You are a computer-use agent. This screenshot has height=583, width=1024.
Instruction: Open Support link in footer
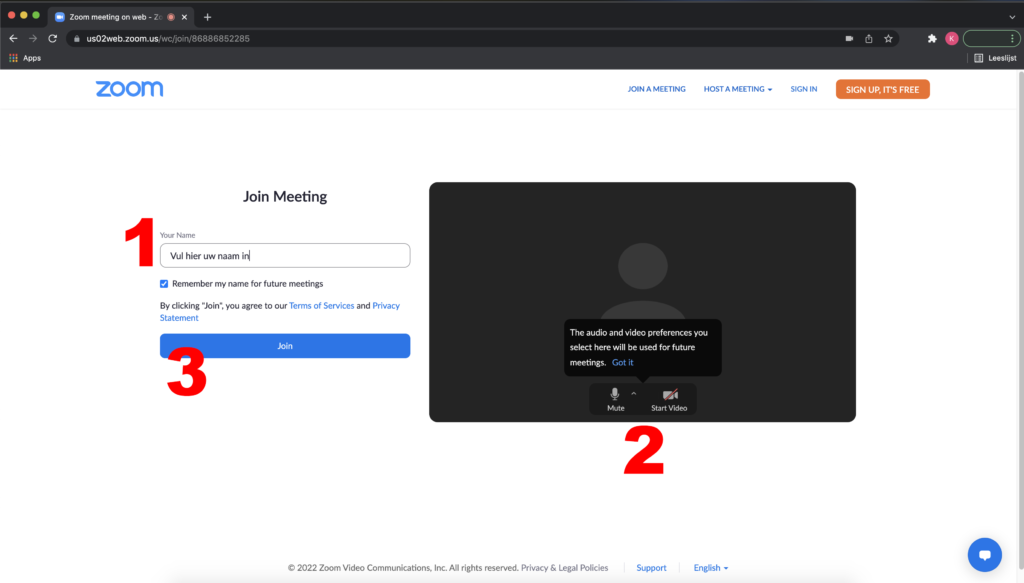pyautogui.click(x=651, y=568)
